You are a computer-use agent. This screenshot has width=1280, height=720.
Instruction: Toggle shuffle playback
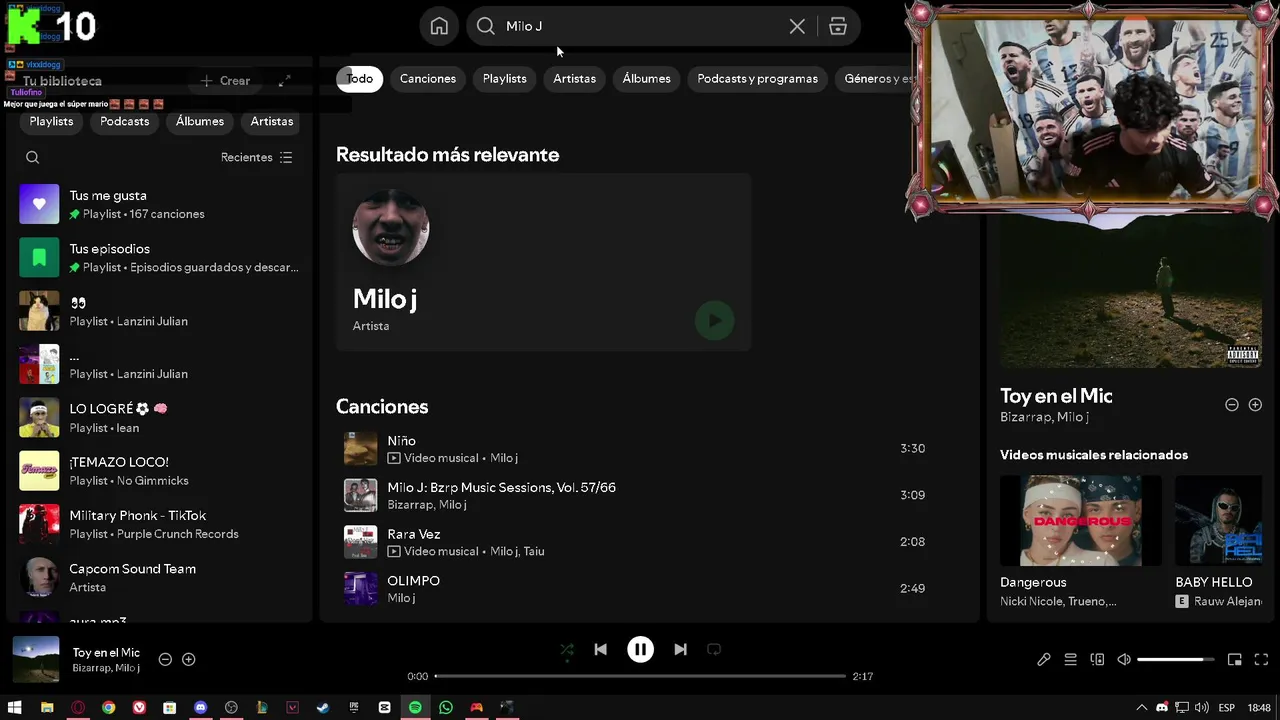[x=567, y=650]
